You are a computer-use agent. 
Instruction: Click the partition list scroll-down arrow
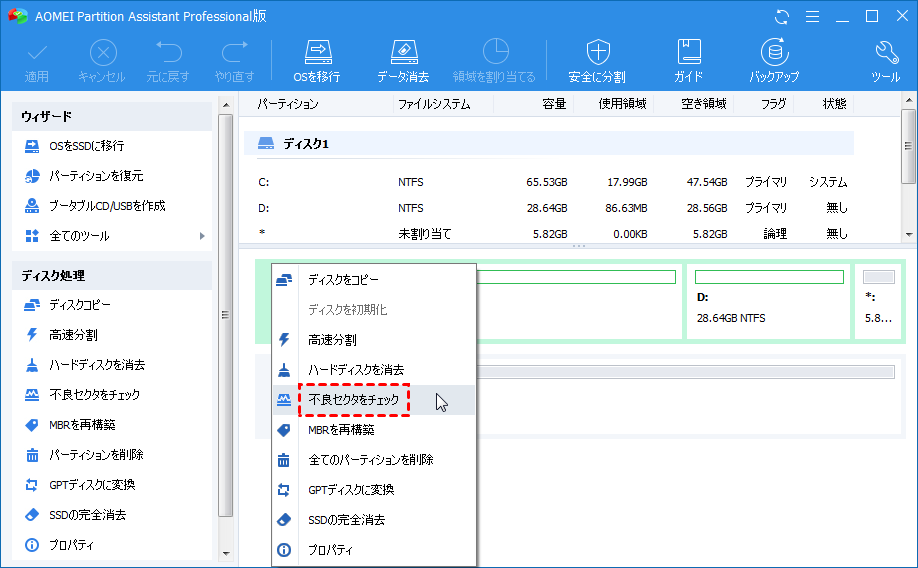tap(909, 234)
